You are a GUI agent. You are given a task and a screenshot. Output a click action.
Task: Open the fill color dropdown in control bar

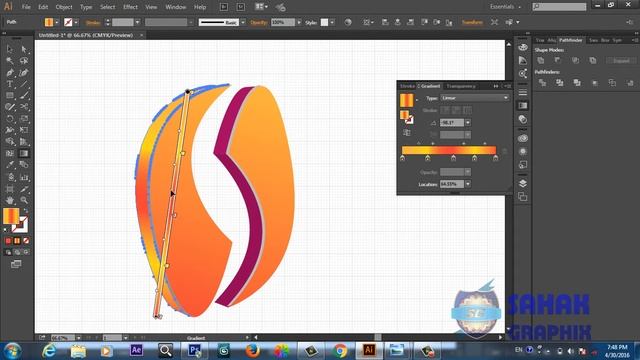(x=57, y=22)
